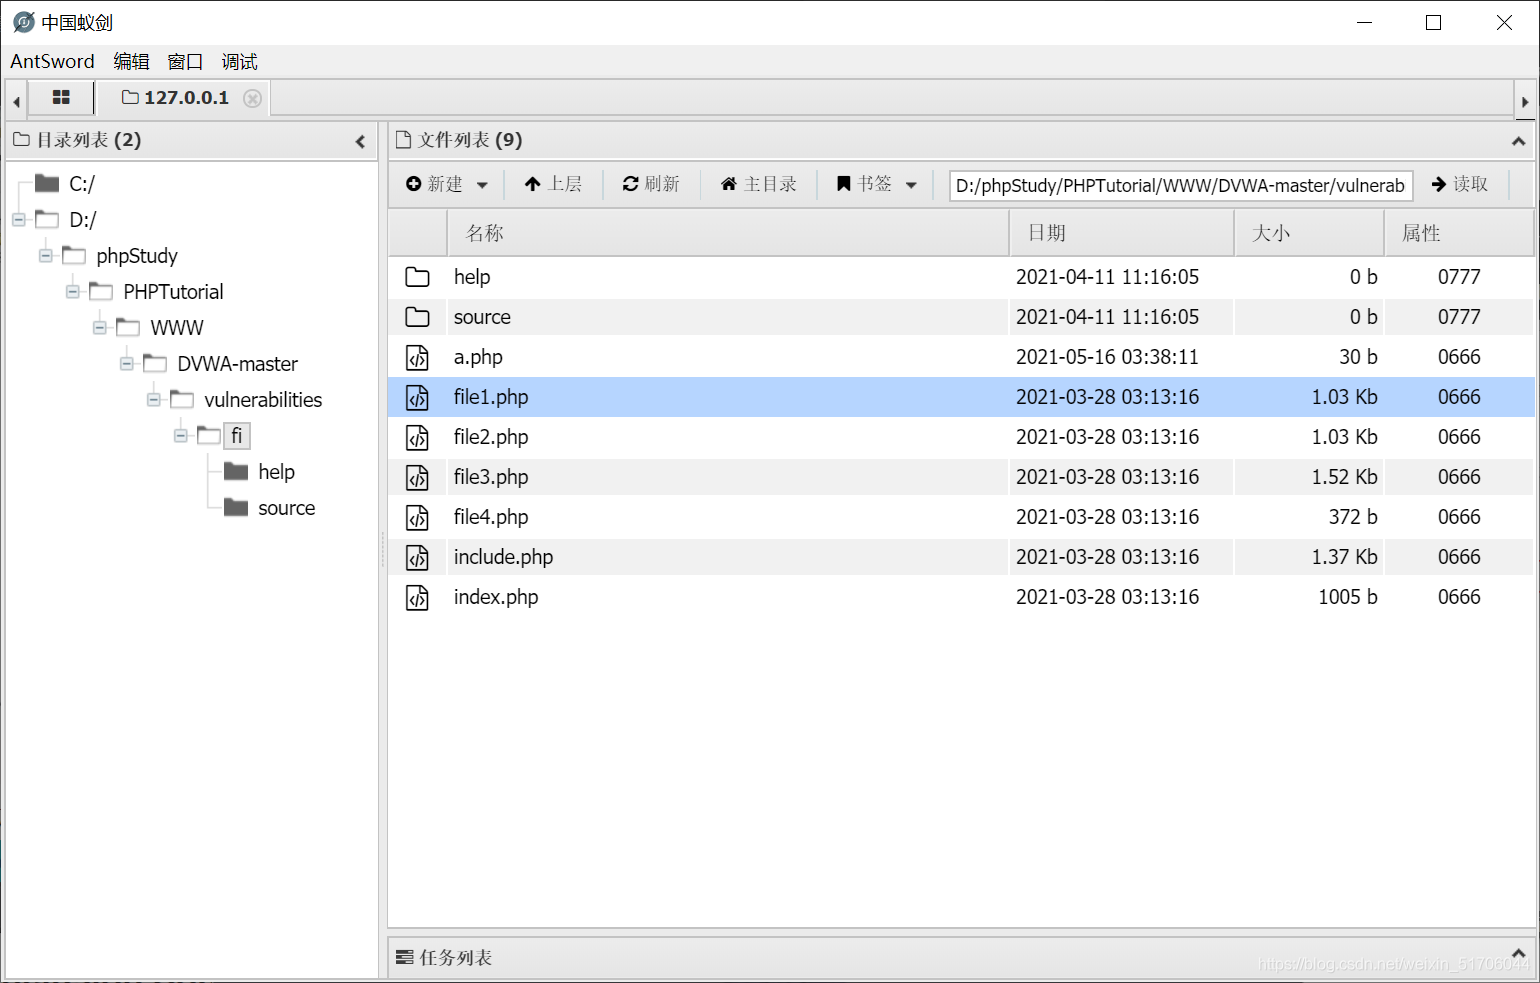Viewport: 1540px width, 983px height.
Task: Click the a.php date 2021-05-16 03:38:11
Action: coord(1107,357)
